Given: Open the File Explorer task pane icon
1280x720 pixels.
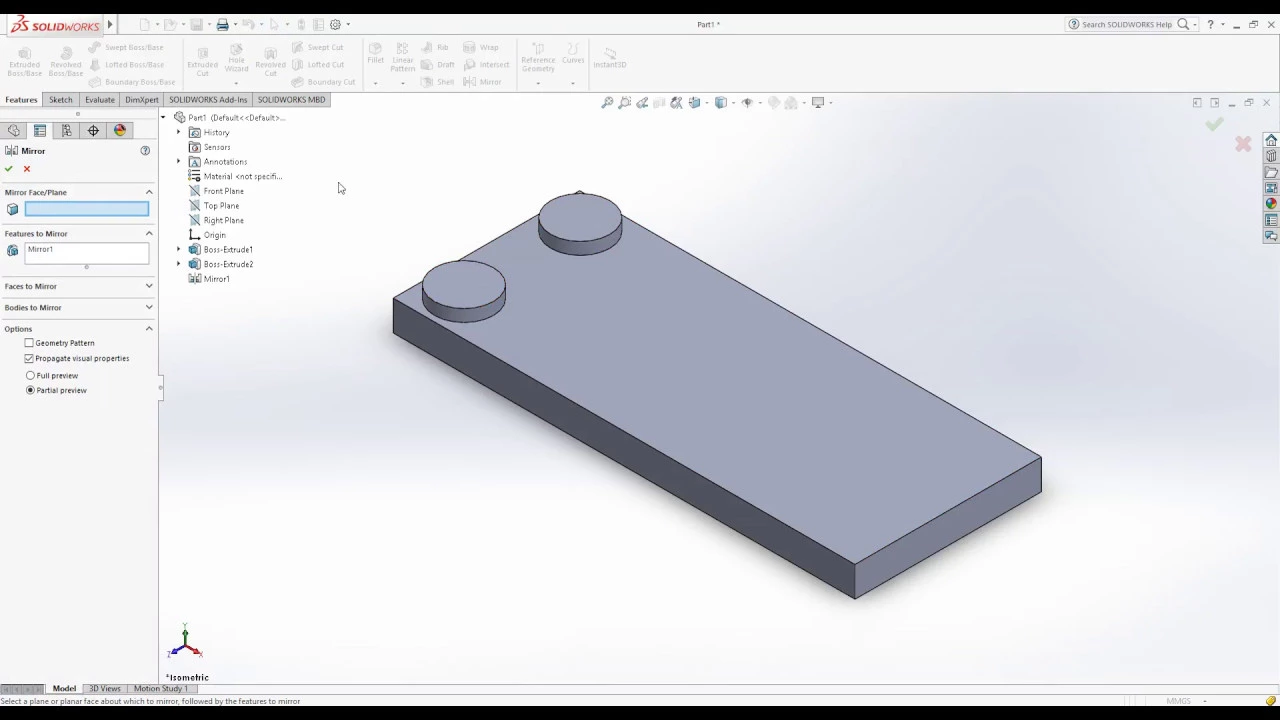Looking at the screenshot, I should pyautogui.click(x=1271, y=172).
